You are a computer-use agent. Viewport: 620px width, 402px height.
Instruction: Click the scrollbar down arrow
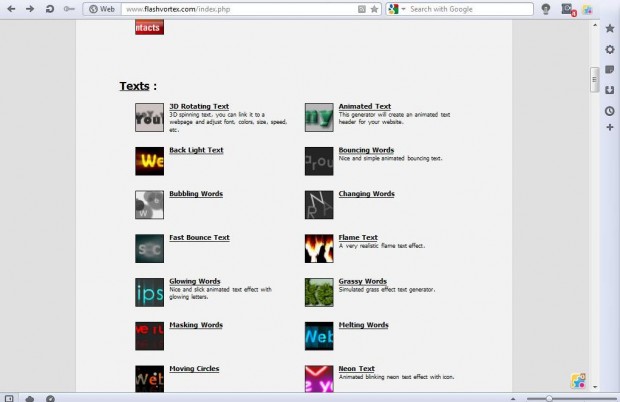tap(595, 385)
